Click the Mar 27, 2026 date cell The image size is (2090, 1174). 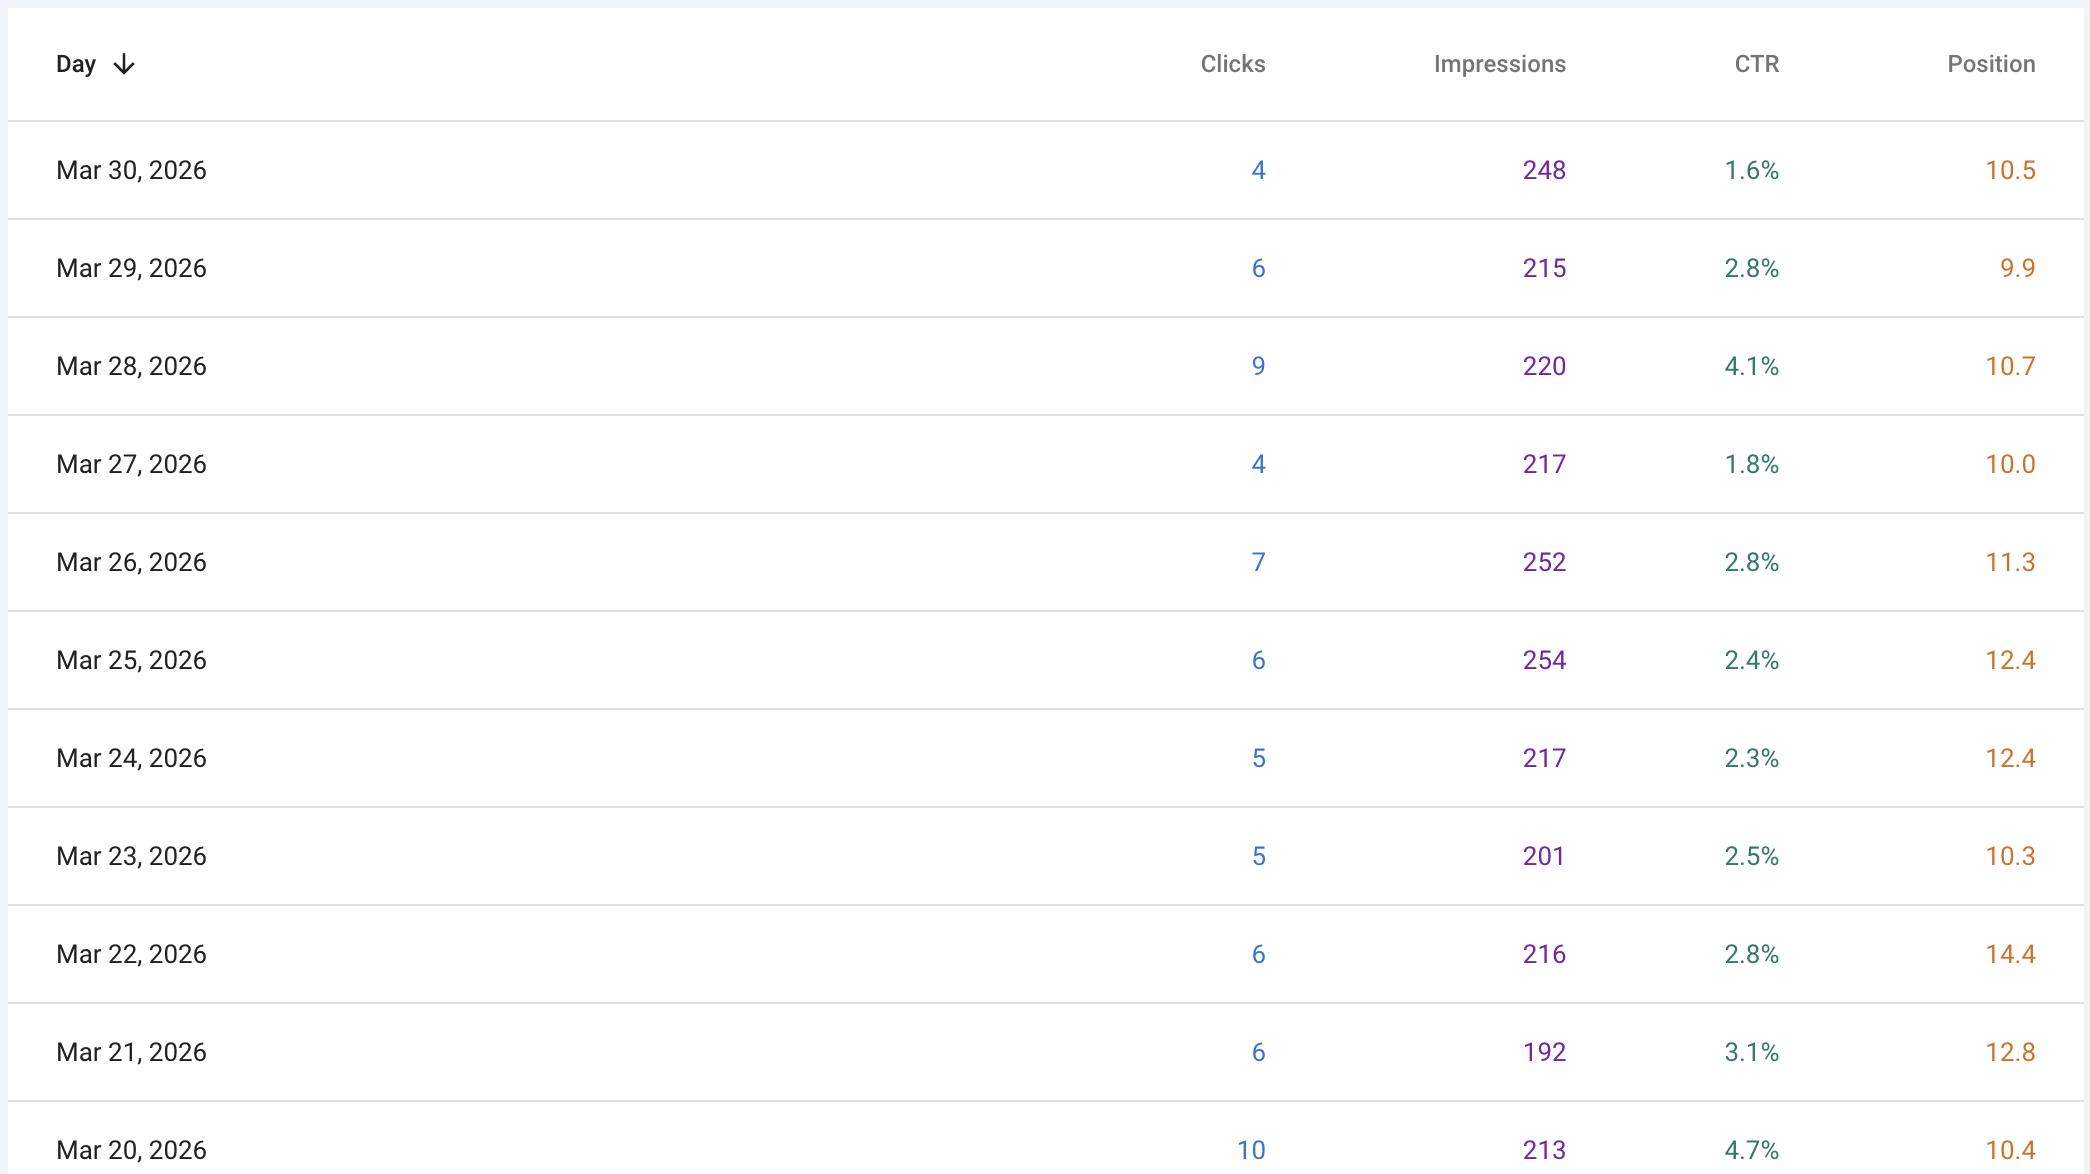131,464
